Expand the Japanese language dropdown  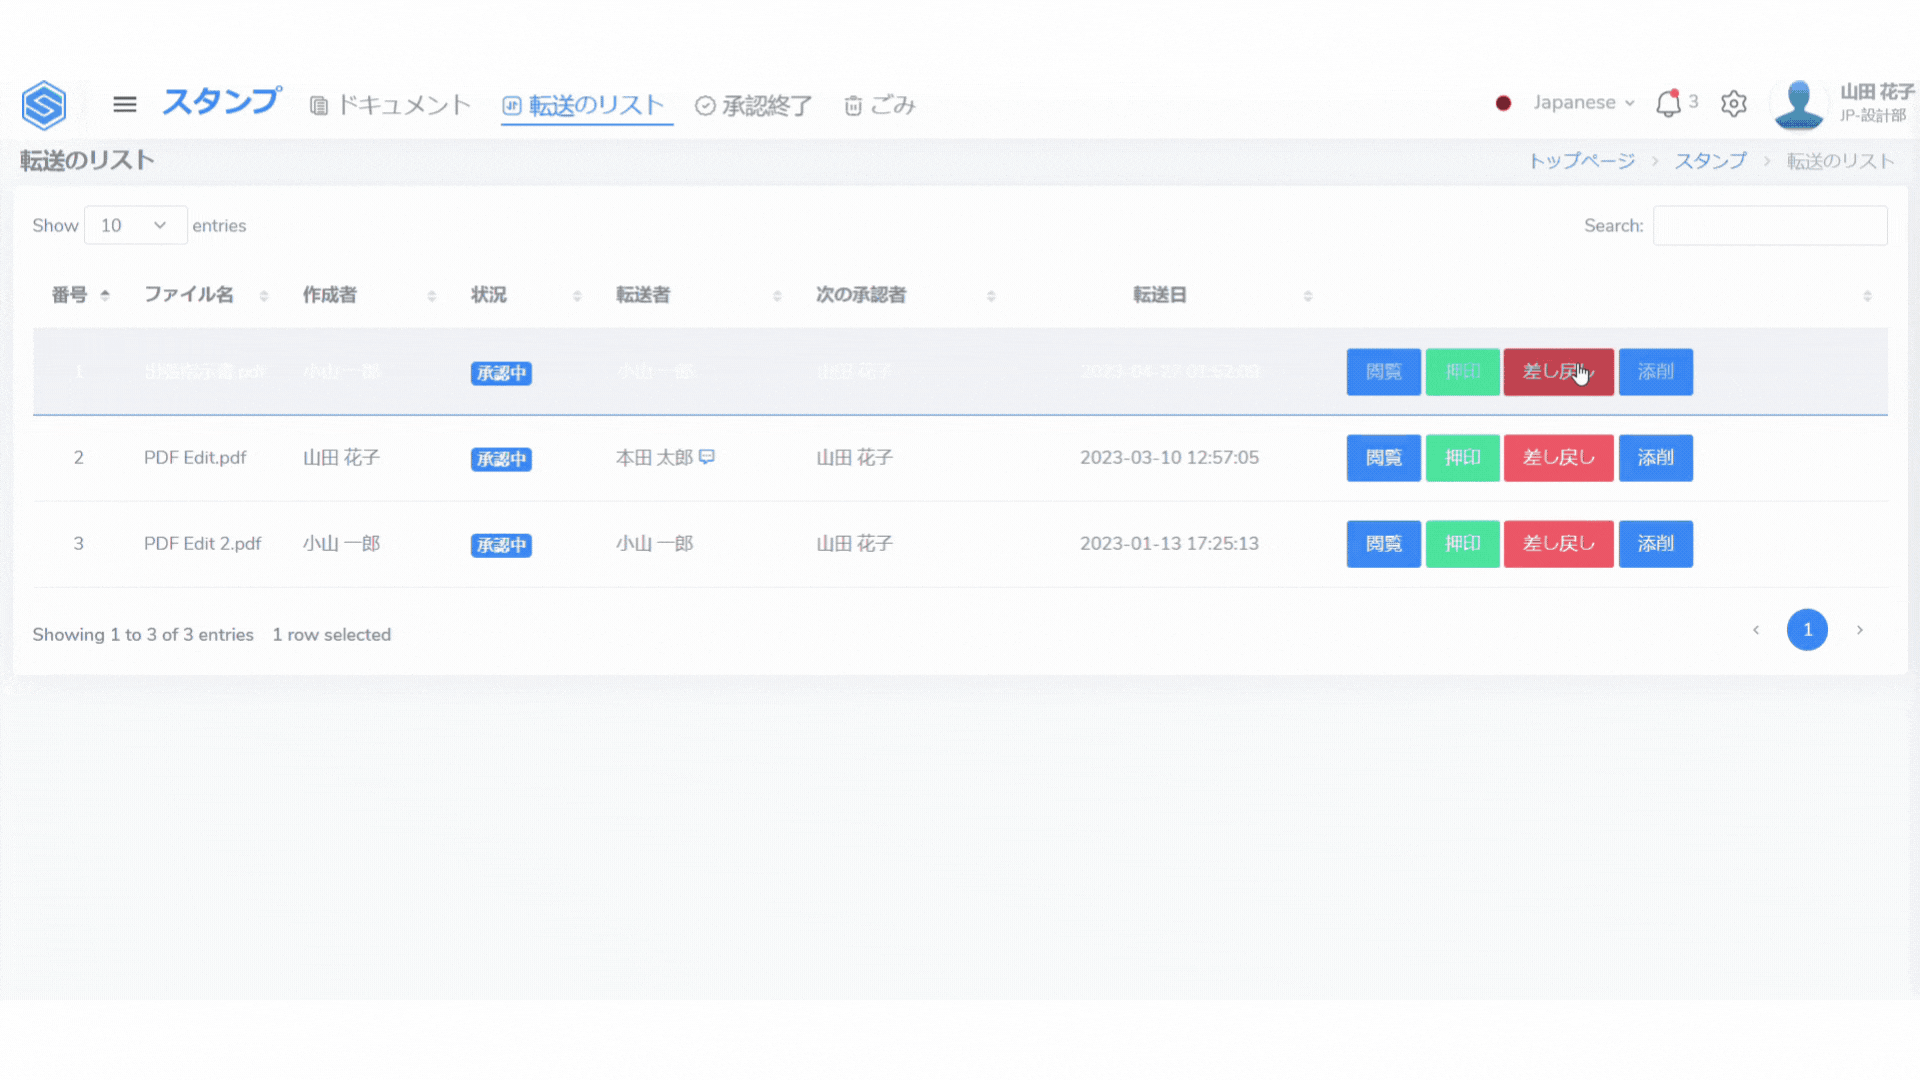[x=1584, y=103]
